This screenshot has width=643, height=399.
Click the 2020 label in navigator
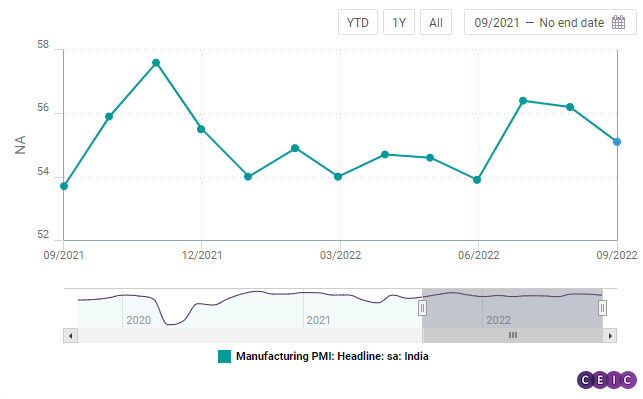[139, 320]
